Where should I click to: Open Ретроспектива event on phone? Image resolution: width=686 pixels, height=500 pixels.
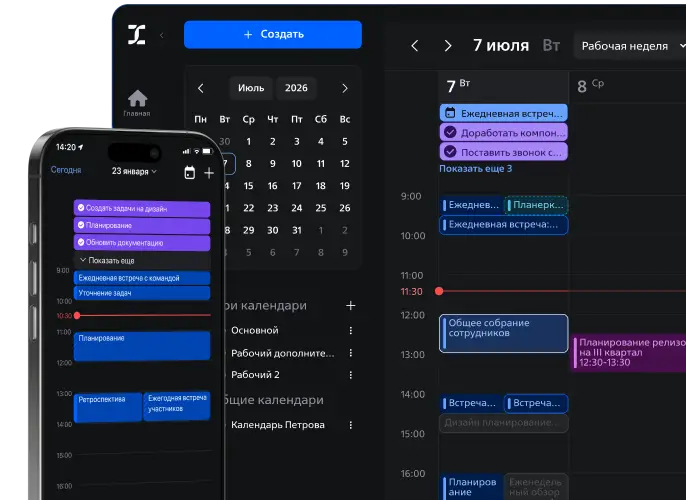[x=108, y=407]
